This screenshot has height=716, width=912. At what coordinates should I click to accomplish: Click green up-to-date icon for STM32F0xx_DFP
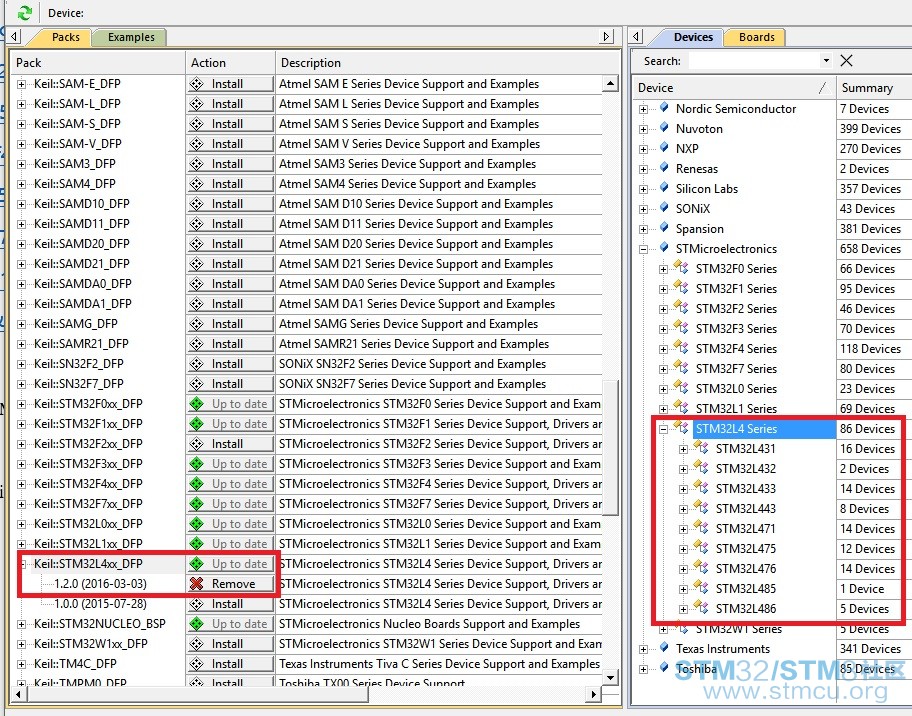point(197,404)
